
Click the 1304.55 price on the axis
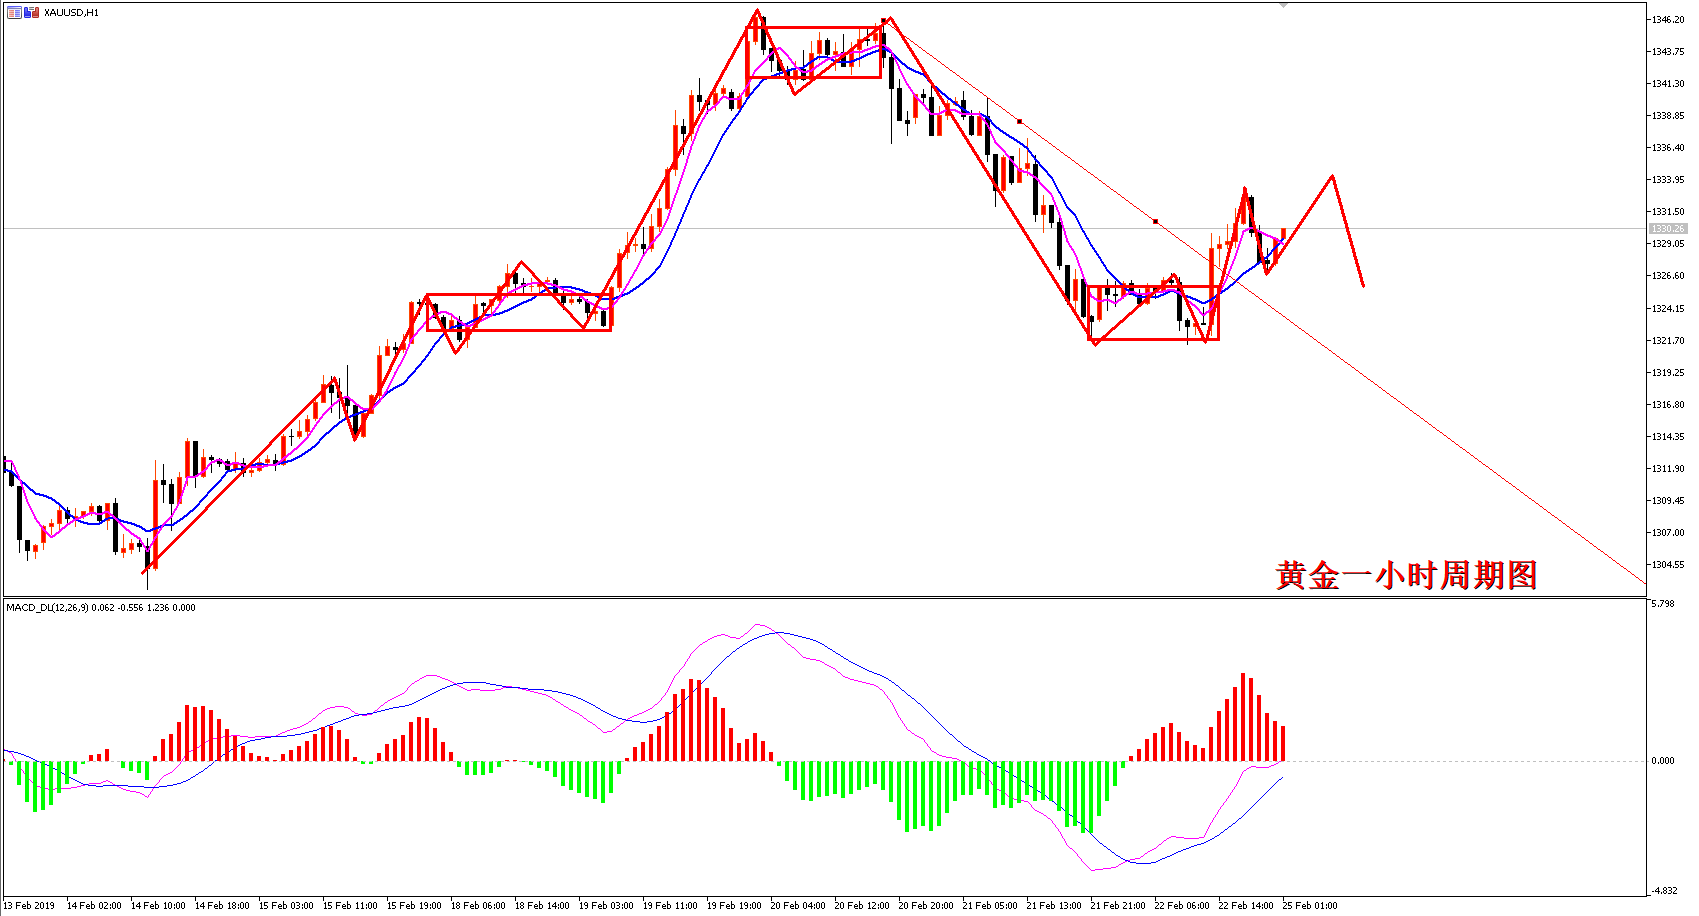click(x=1668, y=565)
